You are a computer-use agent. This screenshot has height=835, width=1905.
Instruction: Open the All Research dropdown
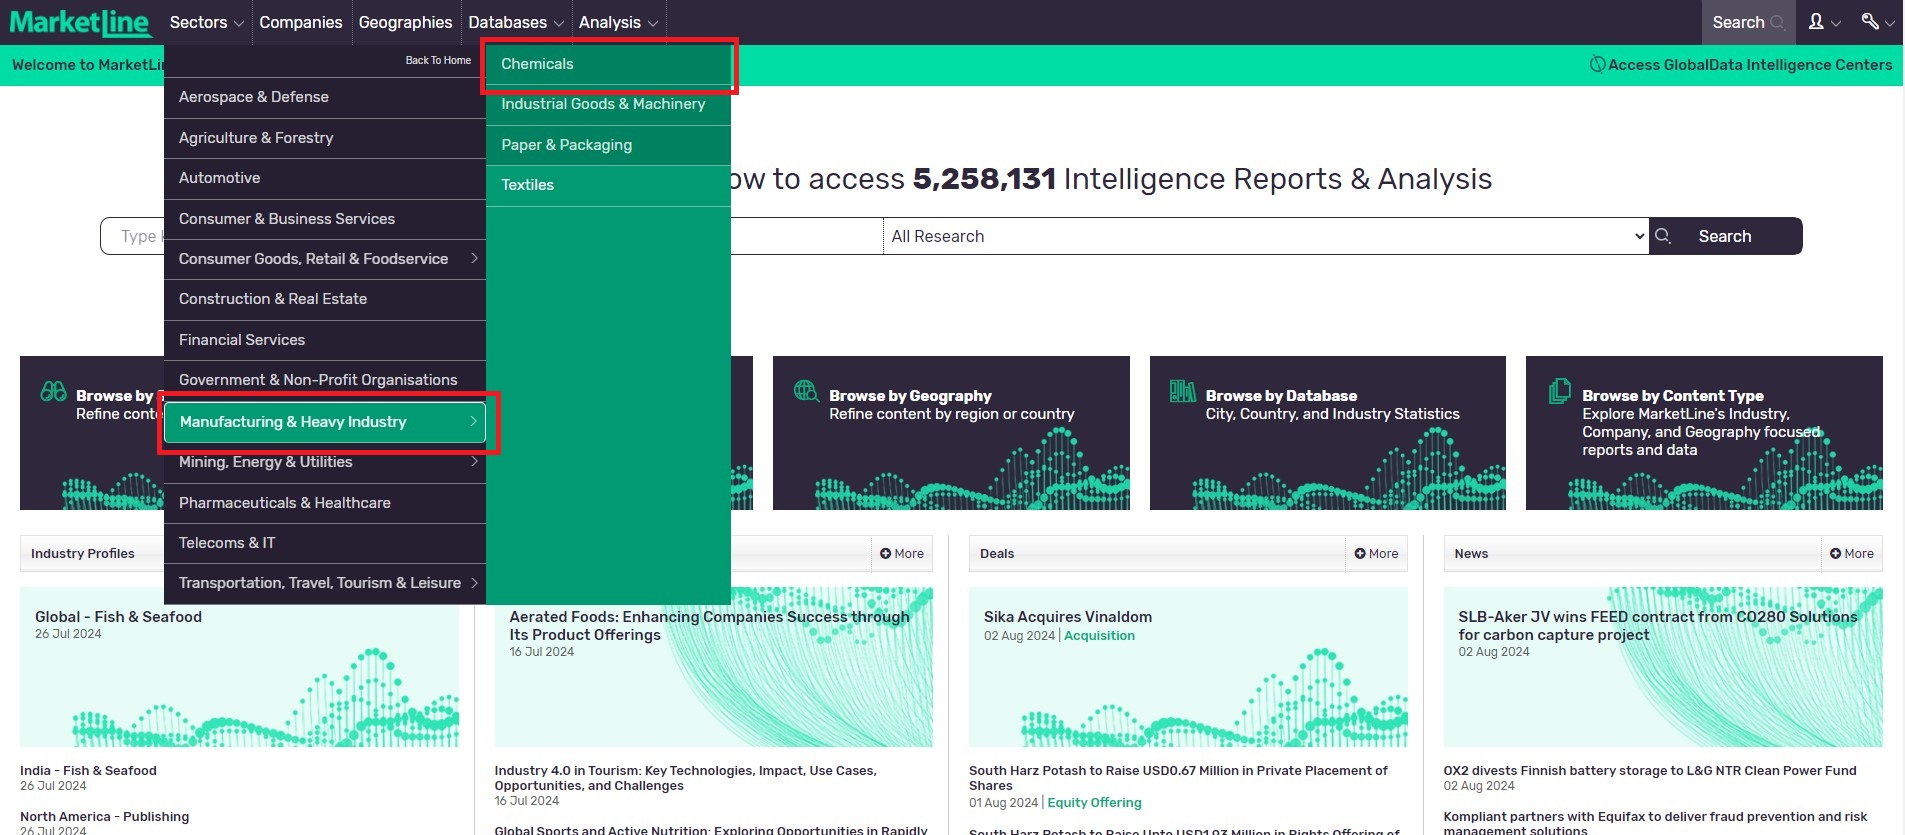pyautogui.click(x=1265, y=236)
